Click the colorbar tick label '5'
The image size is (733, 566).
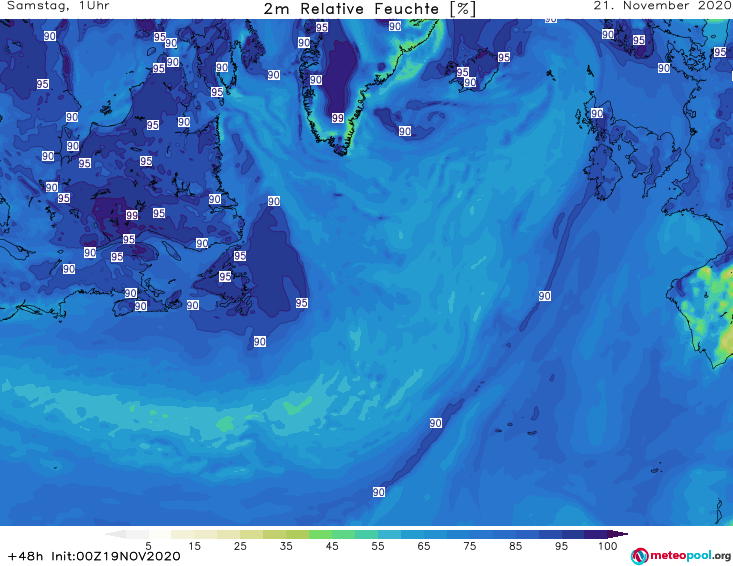pyautogui.click(x=148, y=546)
